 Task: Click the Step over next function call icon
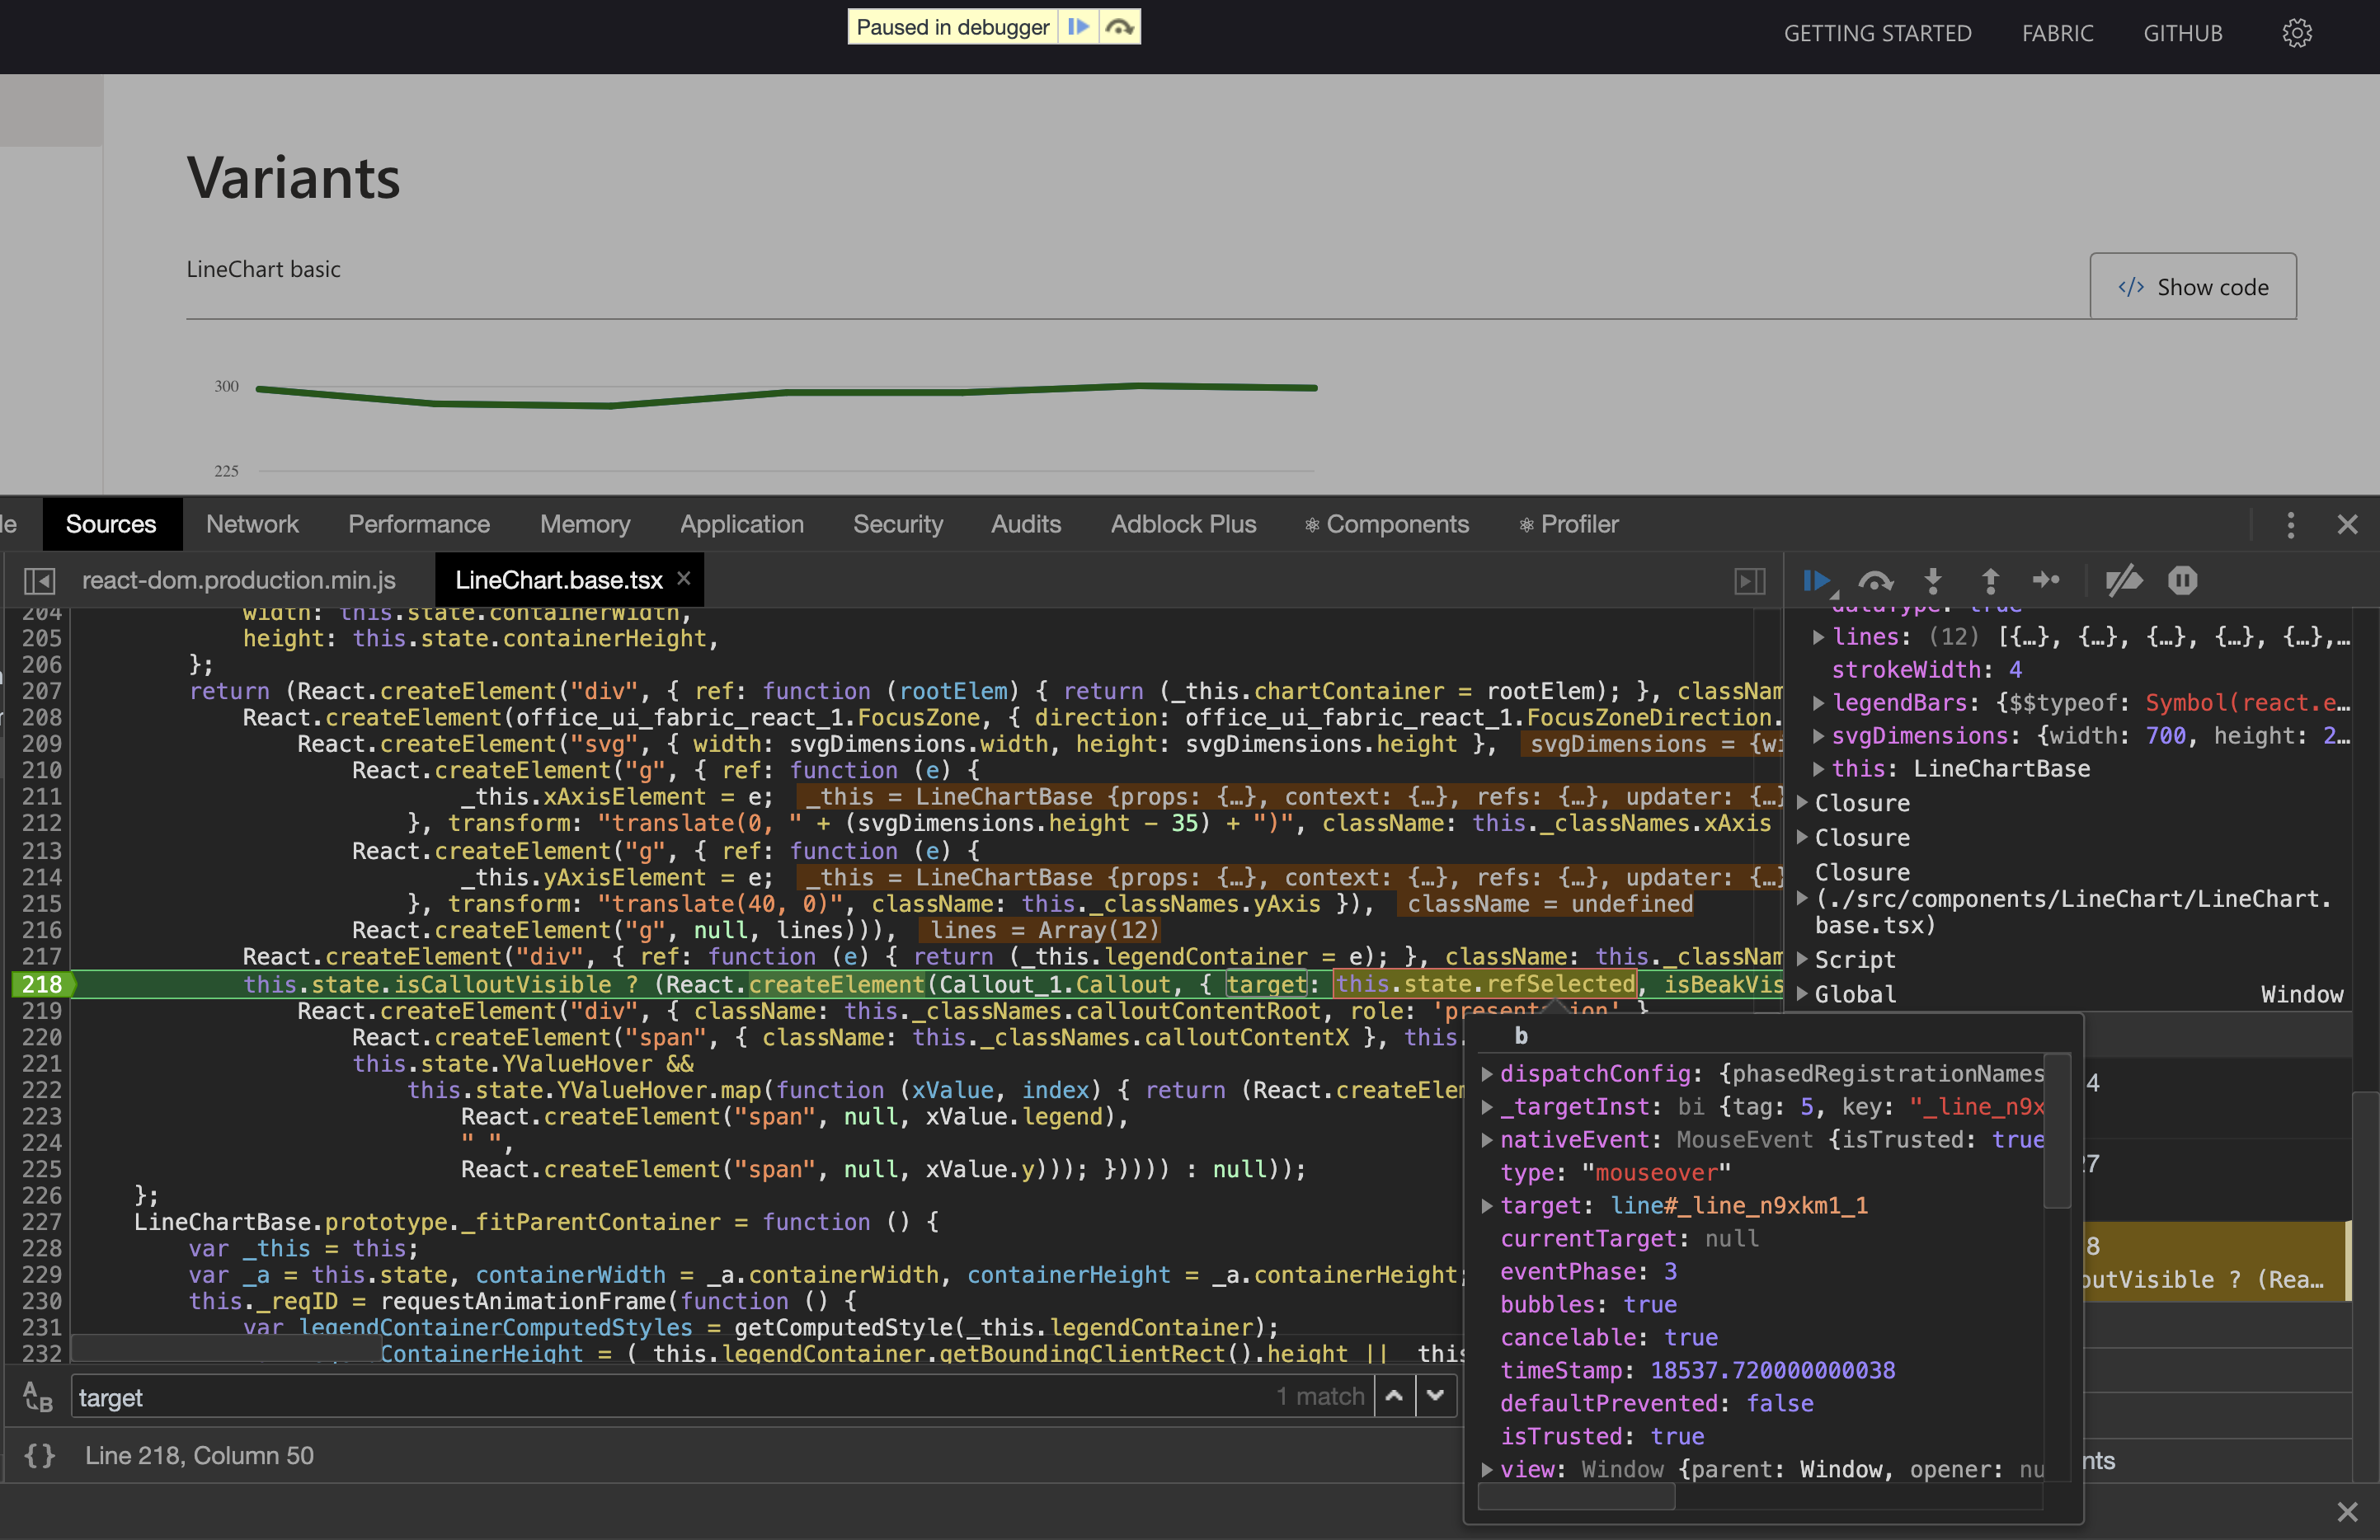coord(1877,580)
